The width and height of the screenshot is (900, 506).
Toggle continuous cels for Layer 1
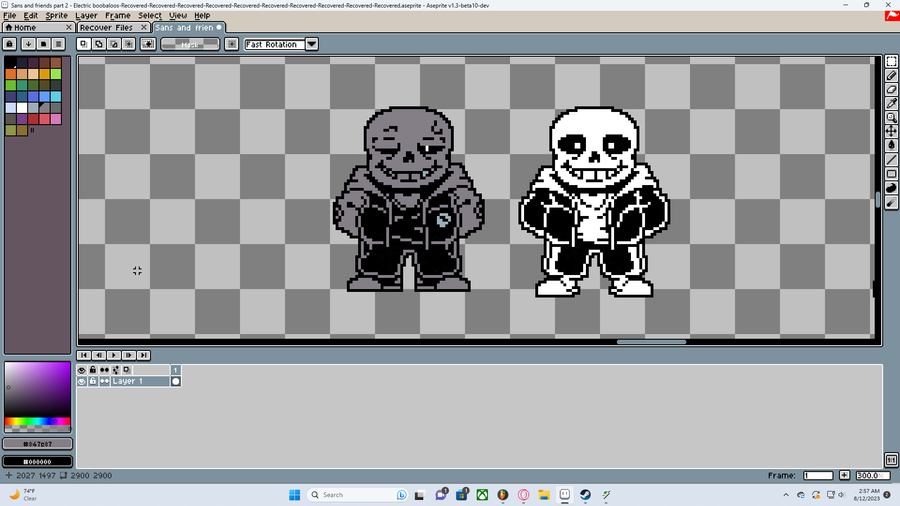104,382
